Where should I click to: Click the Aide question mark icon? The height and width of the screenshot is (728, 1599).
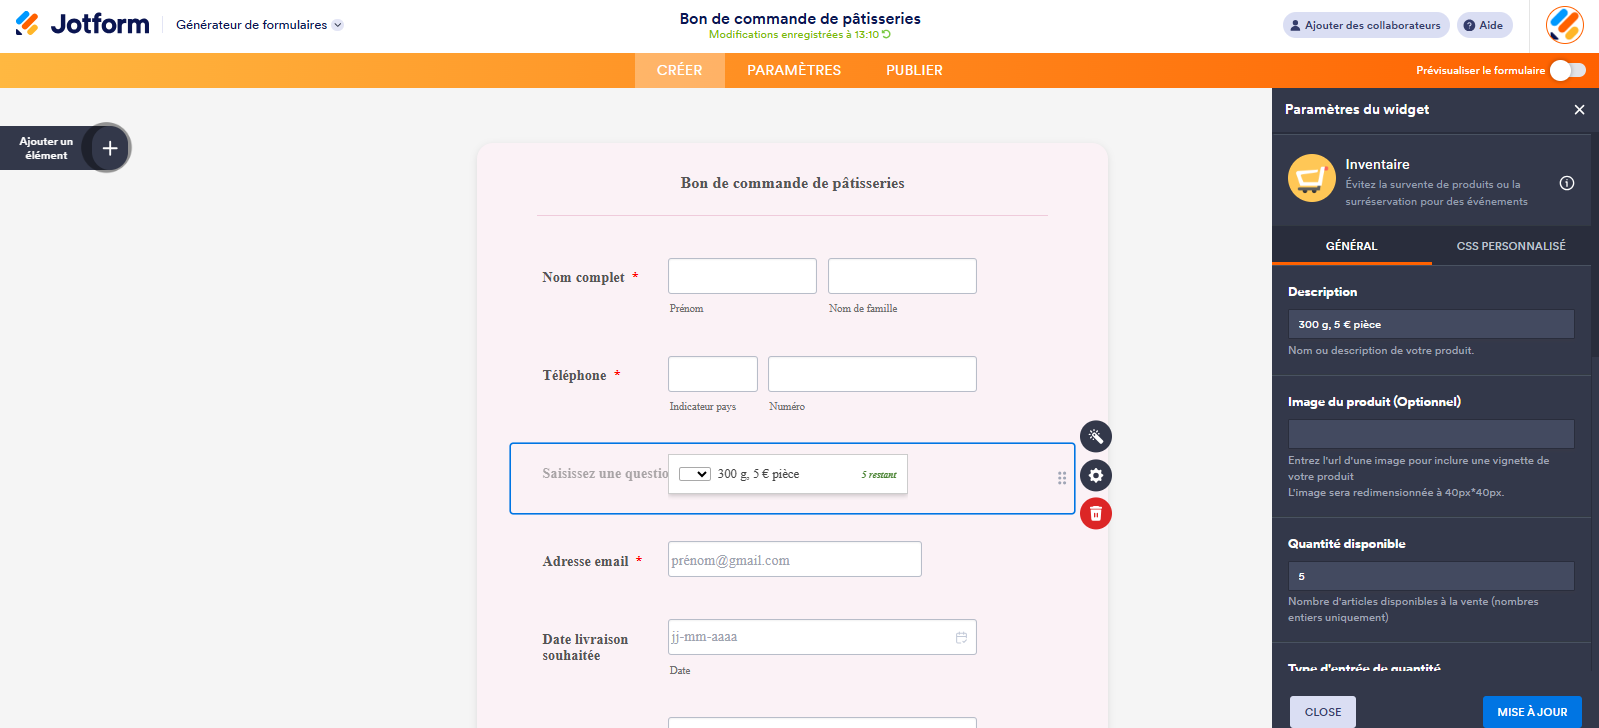(1468, 24)
